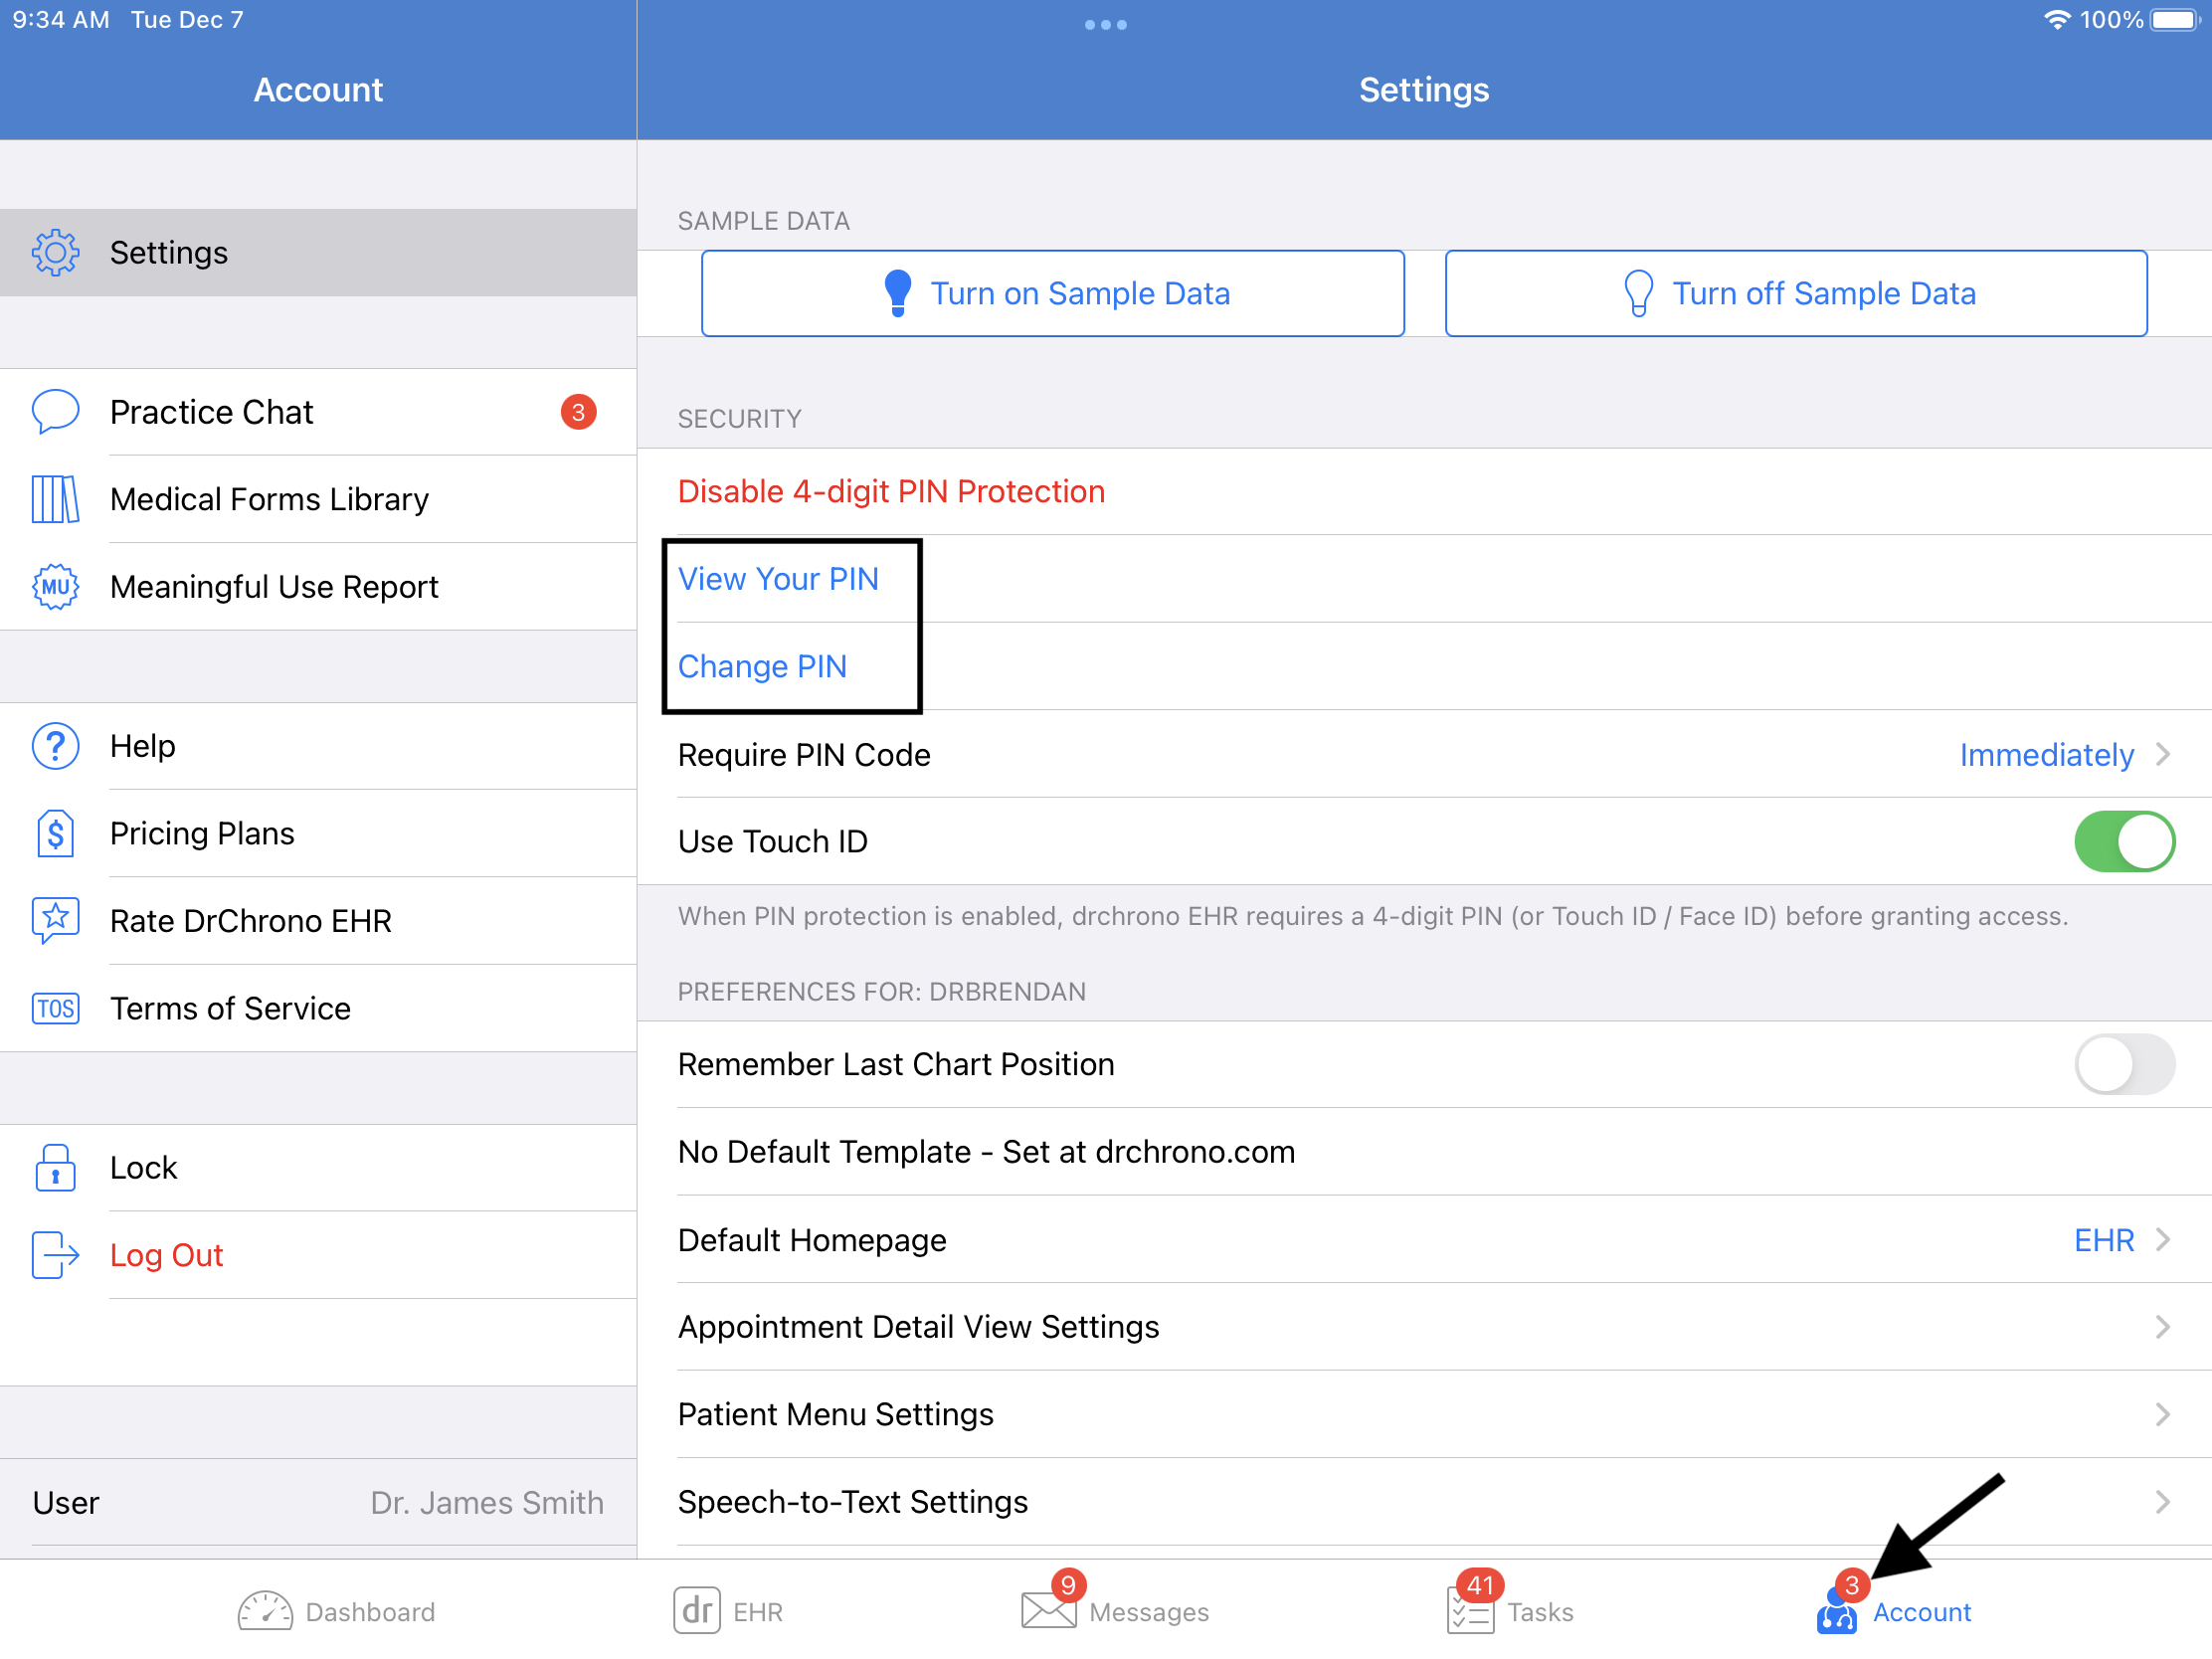Tap the red 41 badge on Tasks
Screen dimensions: 2212x1659
pos(1480,1585)
